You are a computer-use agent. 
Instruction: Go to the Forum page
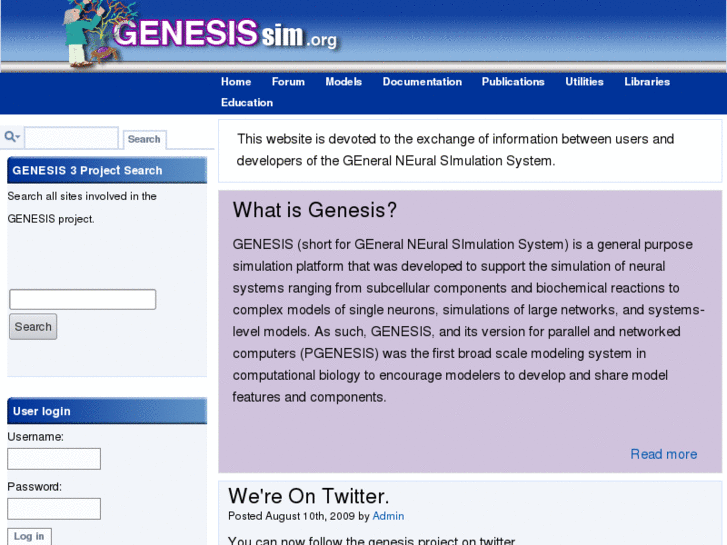288,82
